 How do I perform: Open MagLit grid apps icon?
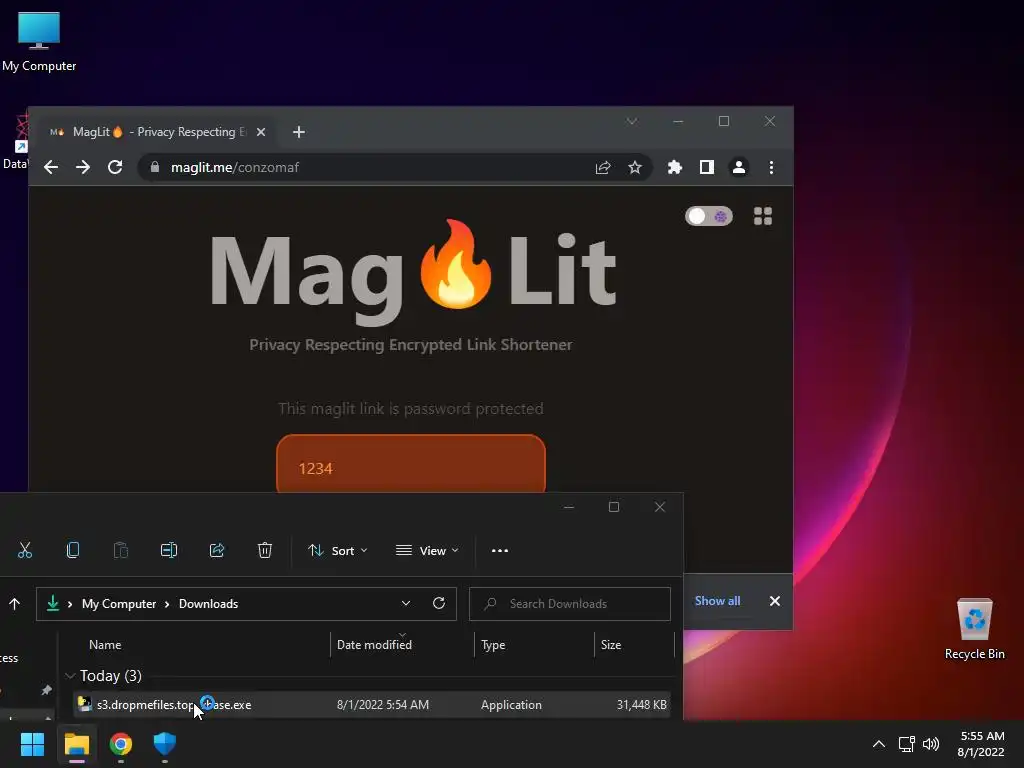tap(763, 216)
